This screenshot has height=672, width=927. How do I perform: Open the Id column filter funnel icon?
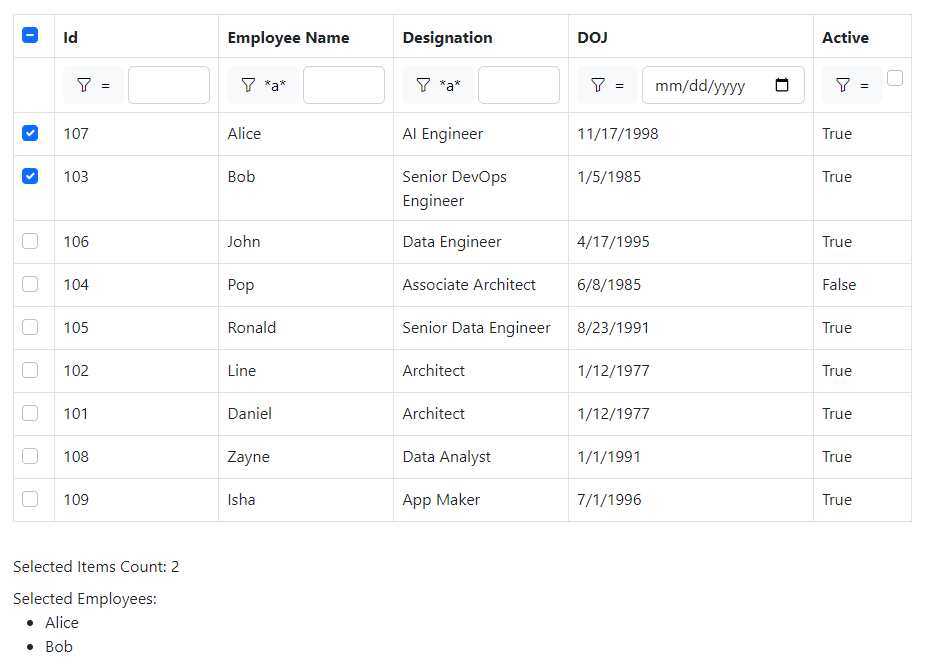pyautogui.click(x=83, y=84)
